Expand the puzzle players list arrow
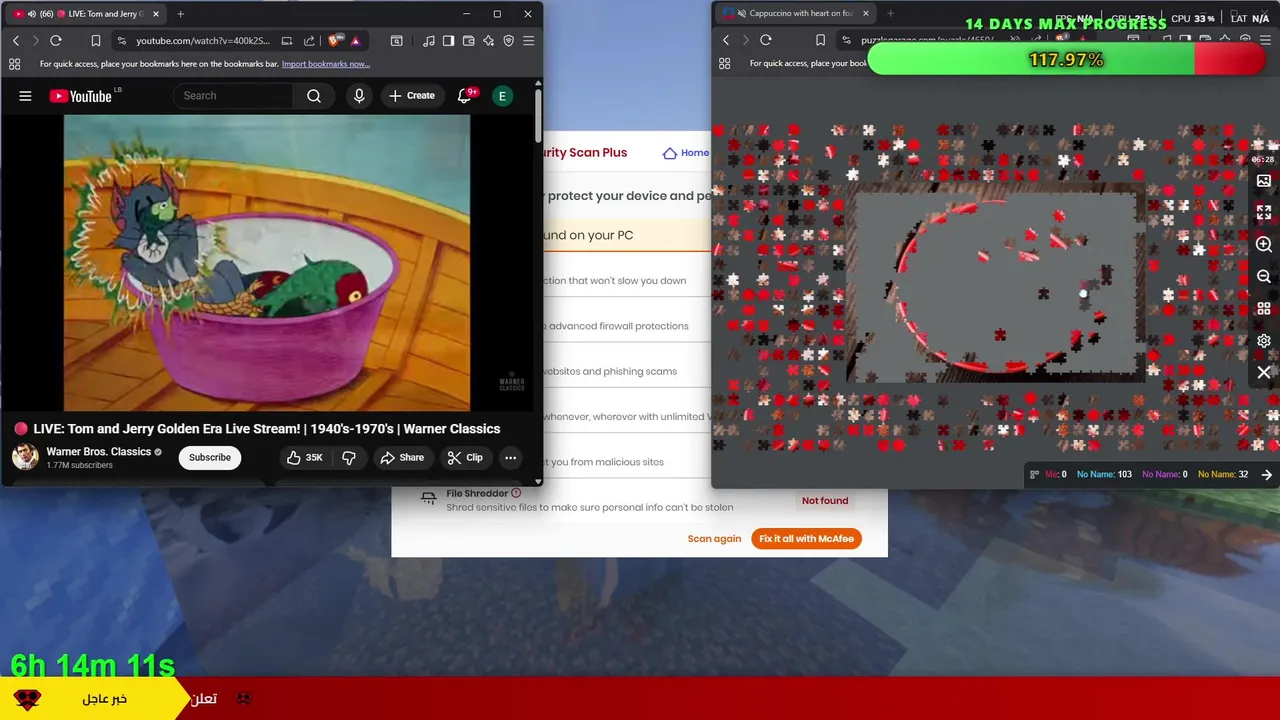 coord(1267,475)
